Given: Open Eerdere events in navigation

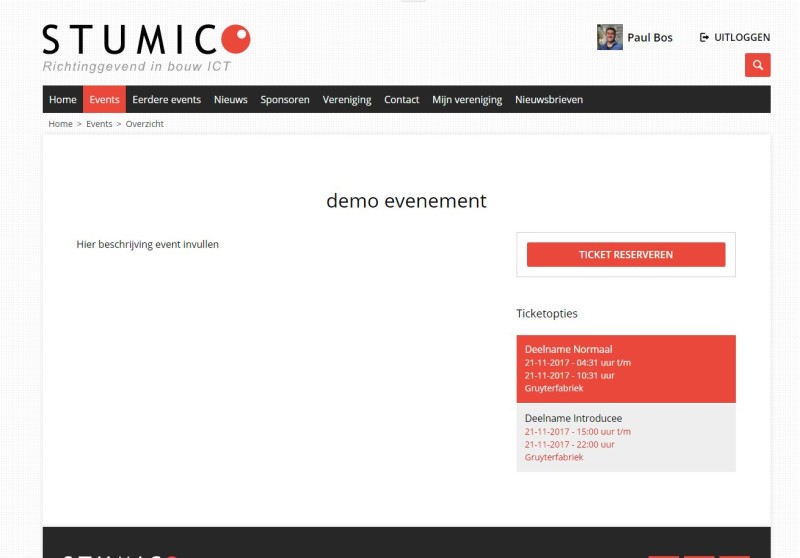Looking at the screenshot, I should 167,100.
